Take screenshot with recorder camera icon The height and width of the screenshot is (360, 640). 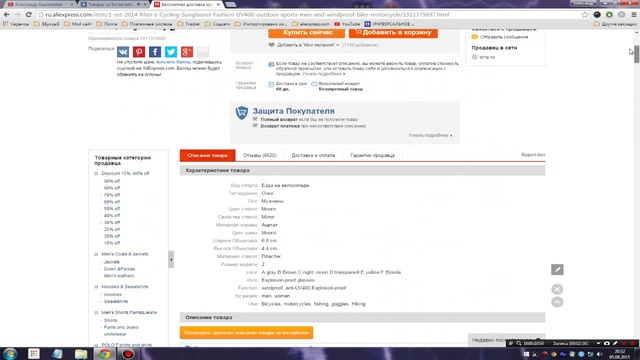pos(607,343)
